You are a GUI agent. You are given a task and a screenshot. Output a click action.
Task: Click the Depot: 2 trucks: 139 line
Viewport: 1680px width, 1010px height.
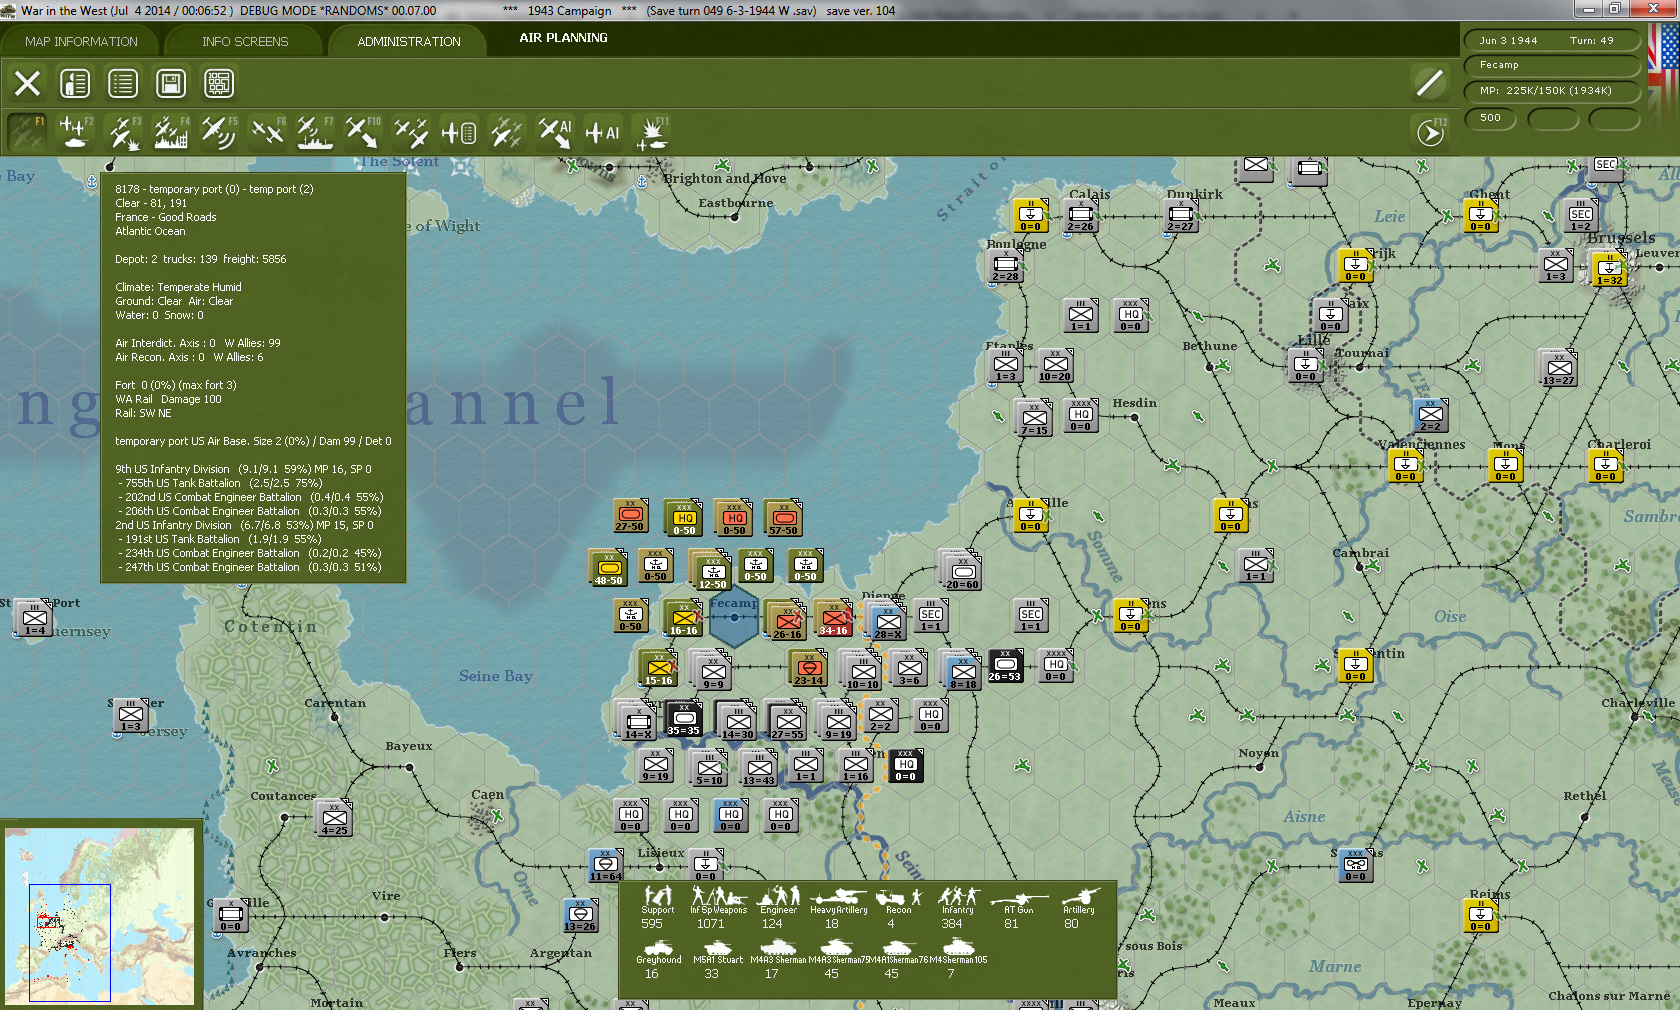click(200, 259)
